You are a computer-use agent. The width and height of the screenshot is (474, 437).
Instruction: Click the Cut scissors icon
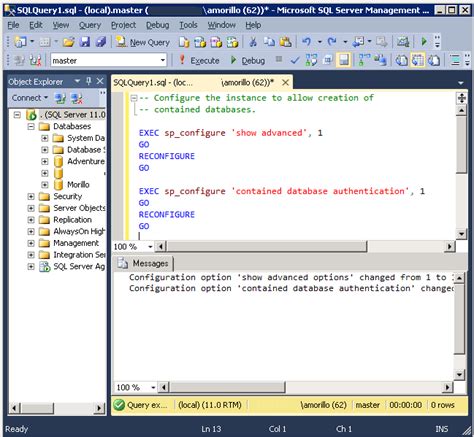253,42
